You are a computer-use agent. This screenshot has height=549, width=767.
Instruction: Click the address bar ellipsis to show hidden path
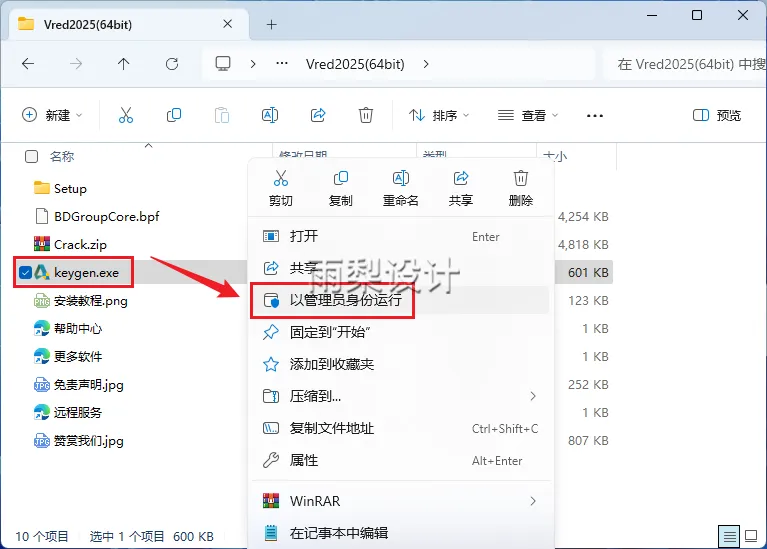[282, 64]
